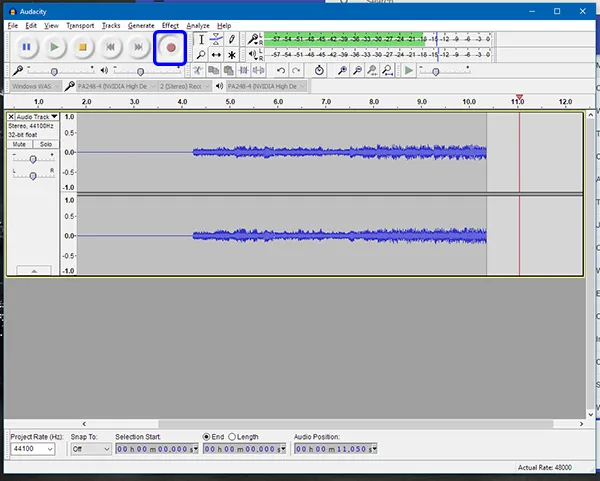This screenshot has height=481, width=600.
Task: Click the Pause transport button
Action: (x=26, y=47)
